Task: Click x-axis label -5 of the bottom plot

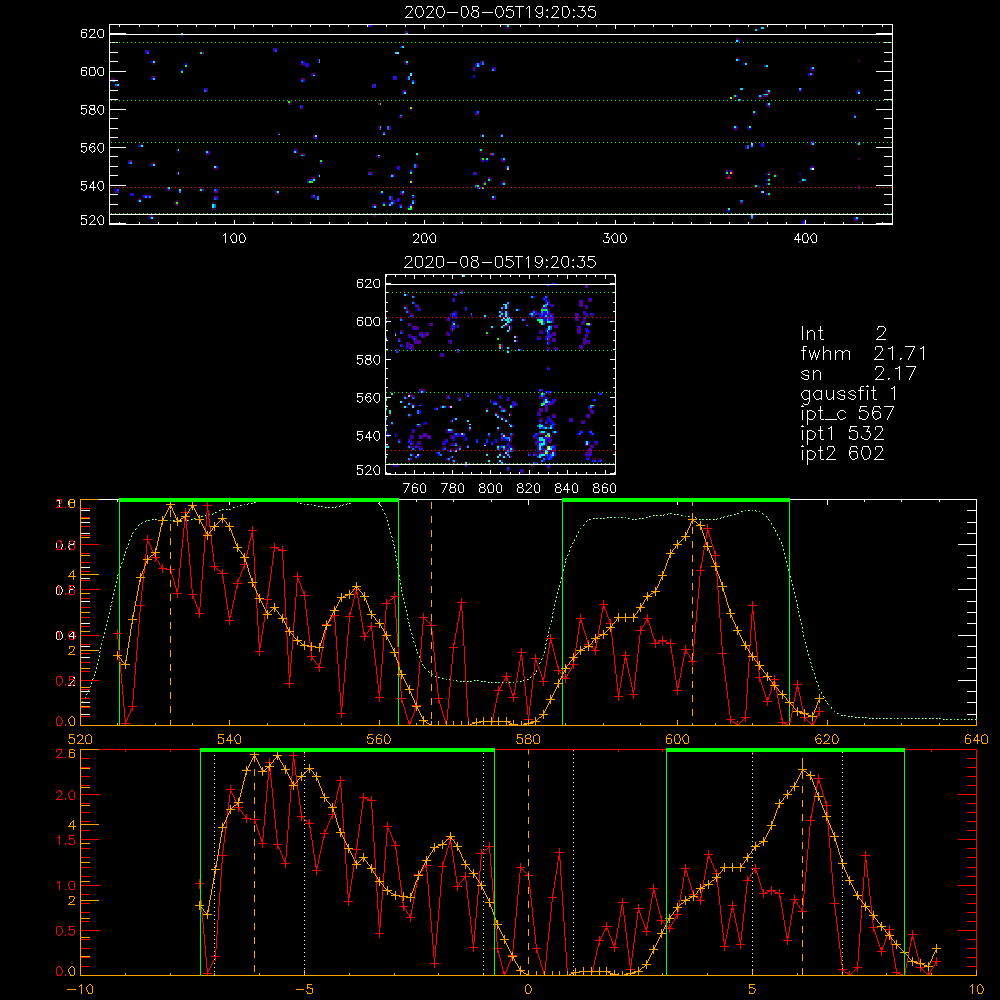Action: [x=304, y=990]
